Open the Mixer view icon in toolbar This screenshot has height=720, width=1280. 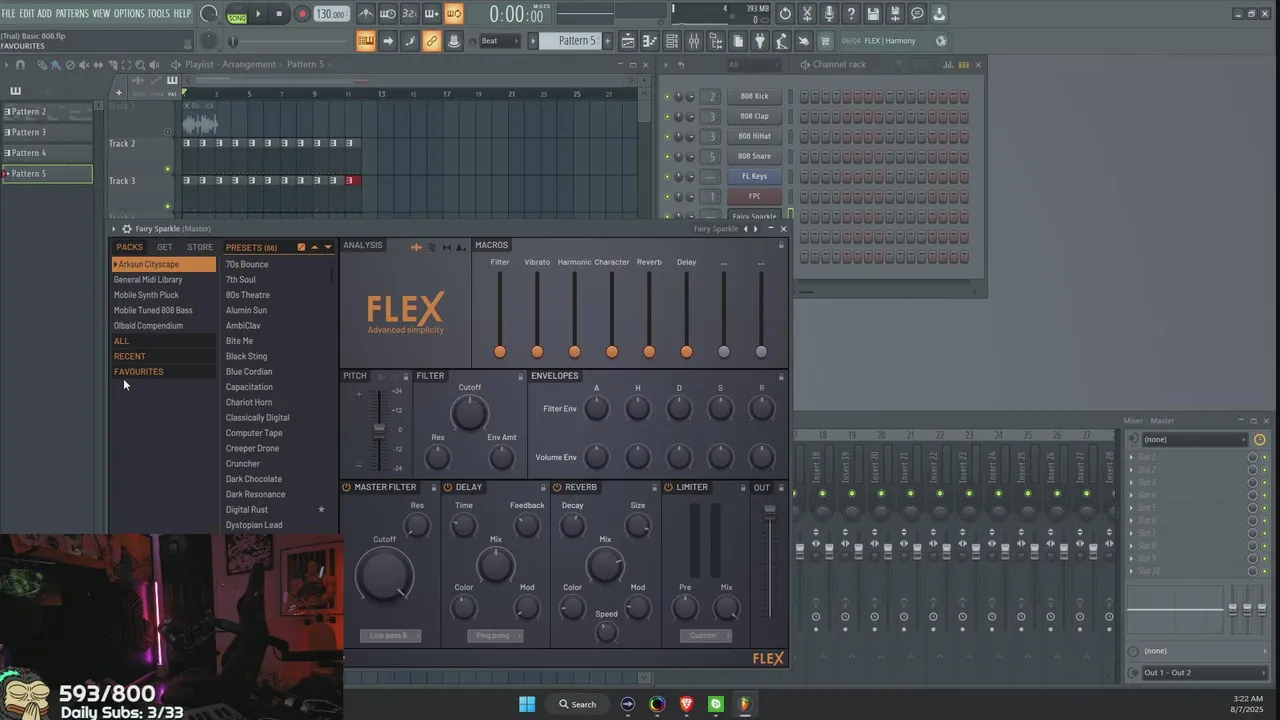coord(694,41)
